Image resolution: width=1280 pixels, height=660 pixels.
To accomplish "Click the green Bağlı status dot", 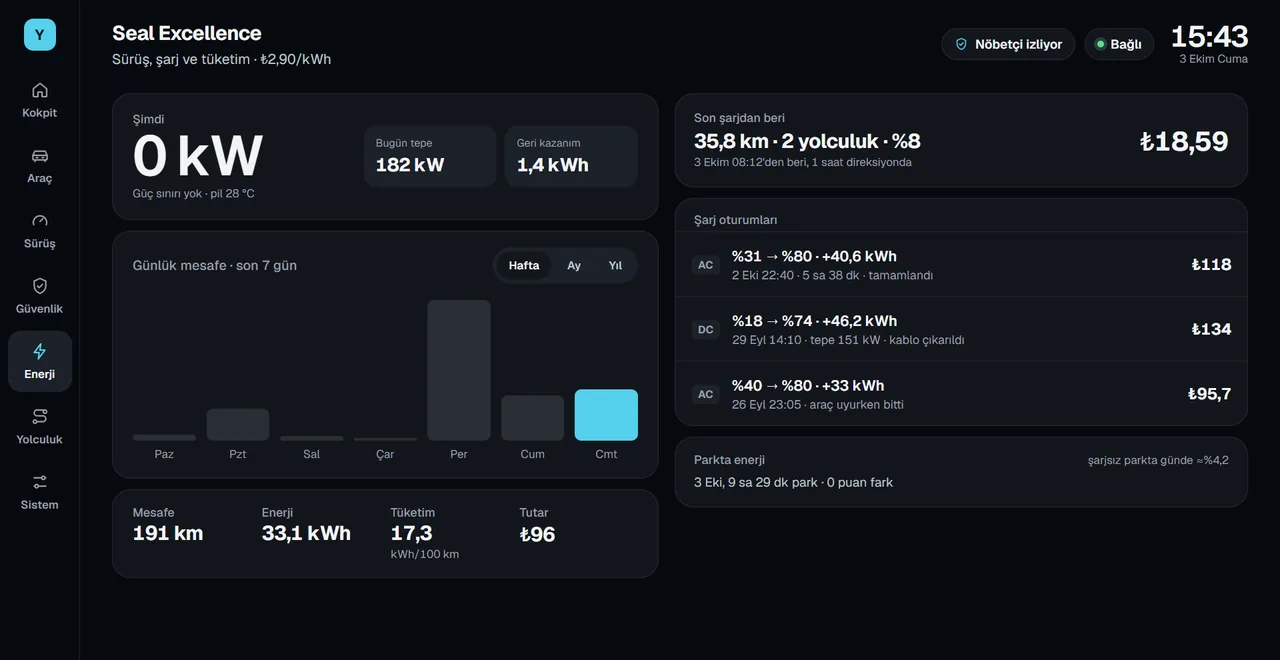I will pos(1100,44).
